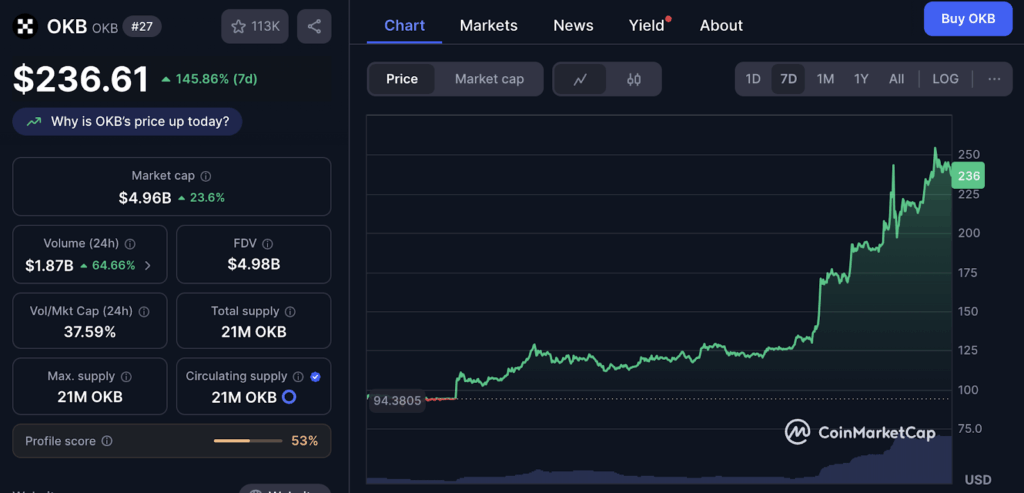Expand Volume (24h) details arrow
This screenshot has height=493, width=1024.
pos(149,265)
